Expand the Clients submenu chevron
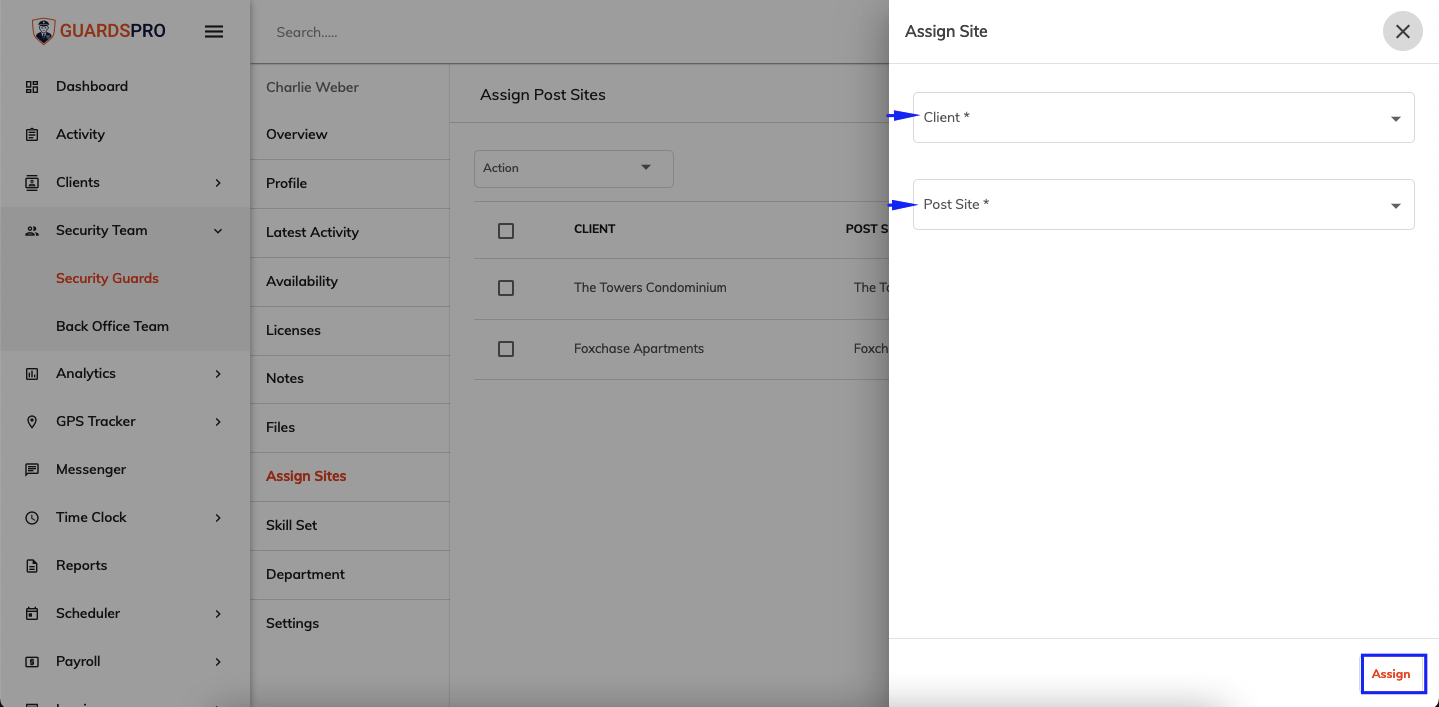 click(218, 183)
